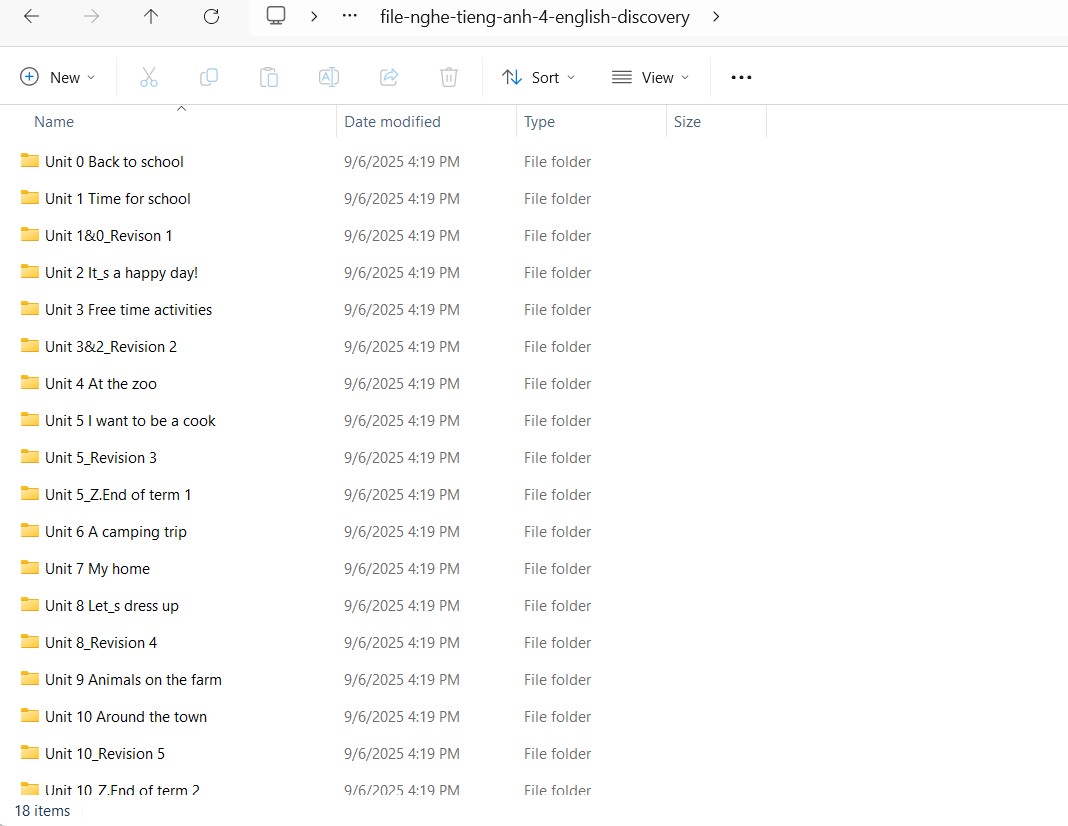Open the New item dropdown
This screenshot has width=1068, height=826.
click(58, 77)
